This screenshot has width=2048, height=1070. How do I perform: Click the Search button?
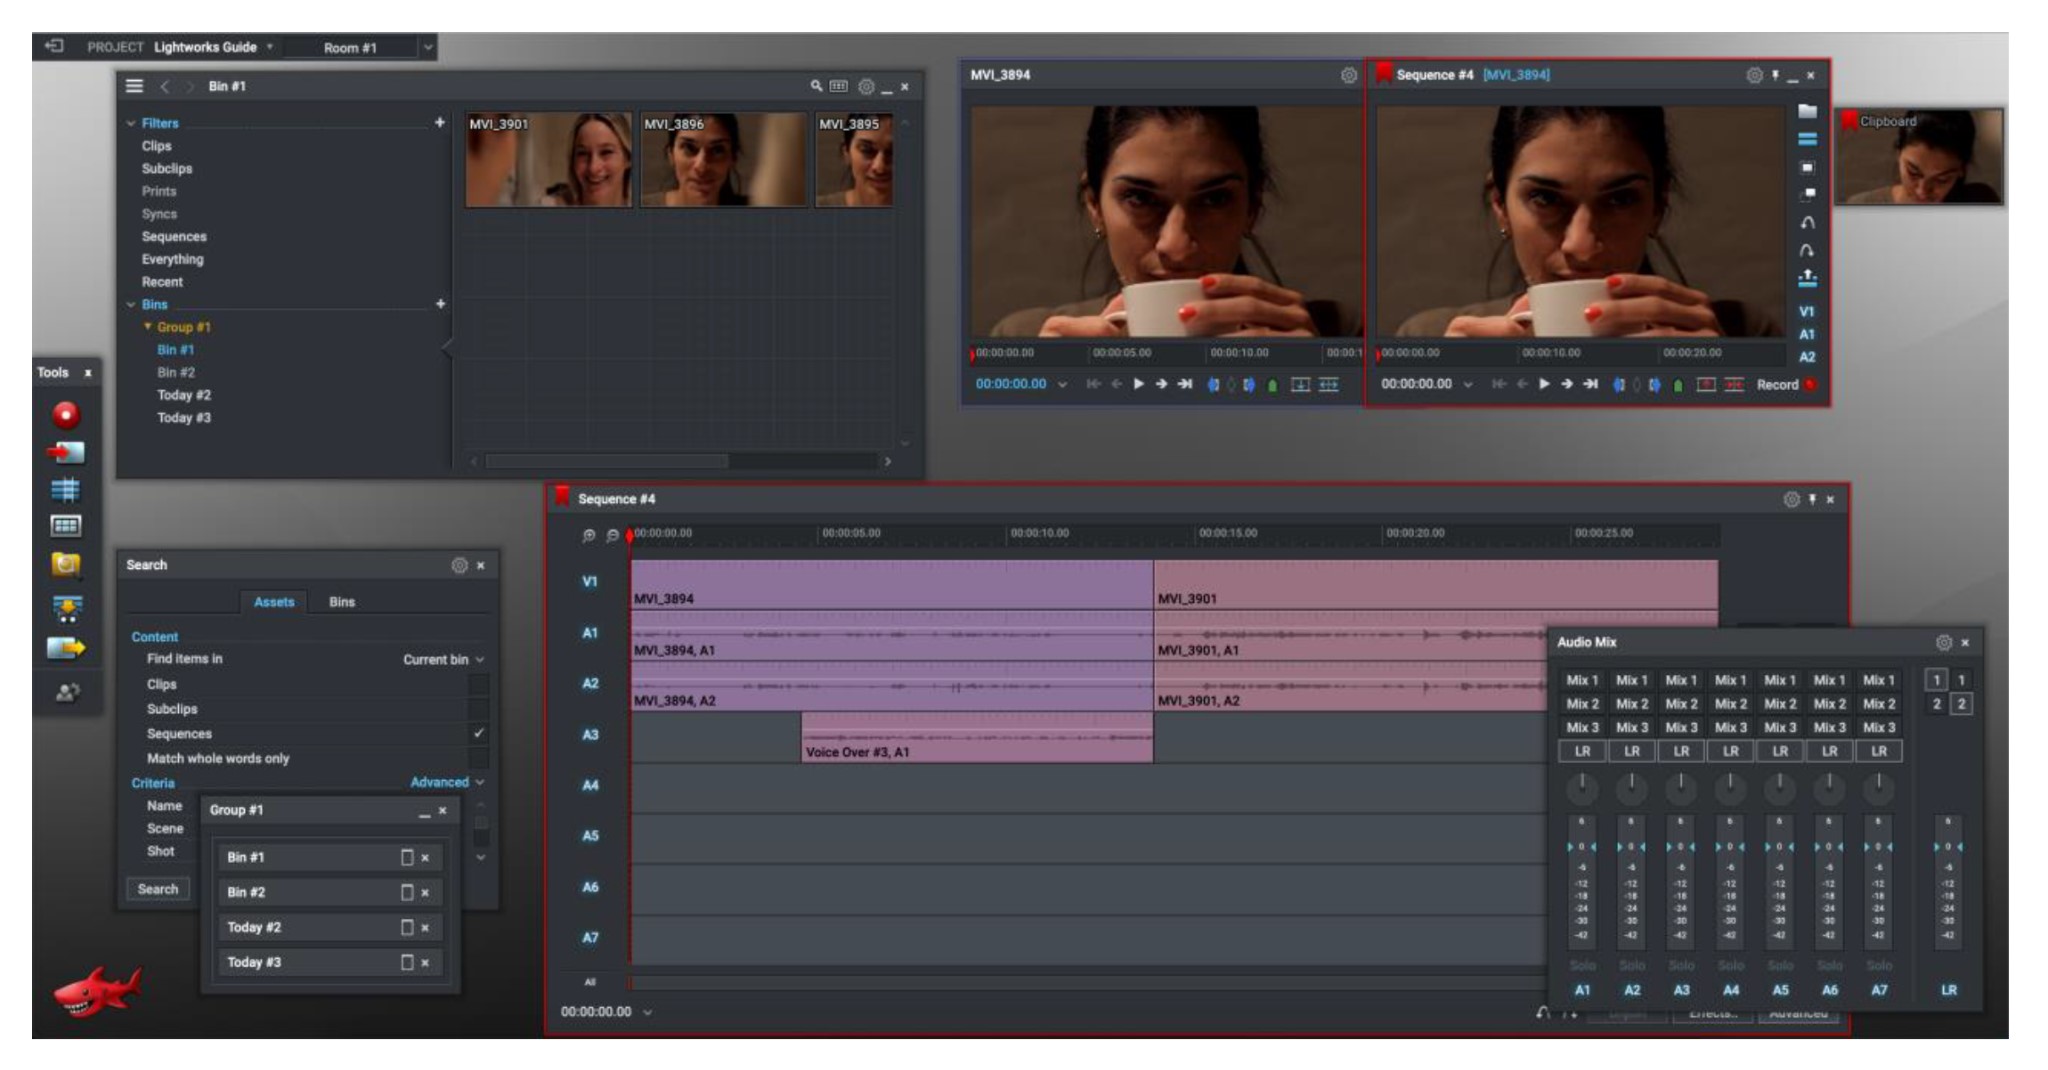[x=158, y=889]
